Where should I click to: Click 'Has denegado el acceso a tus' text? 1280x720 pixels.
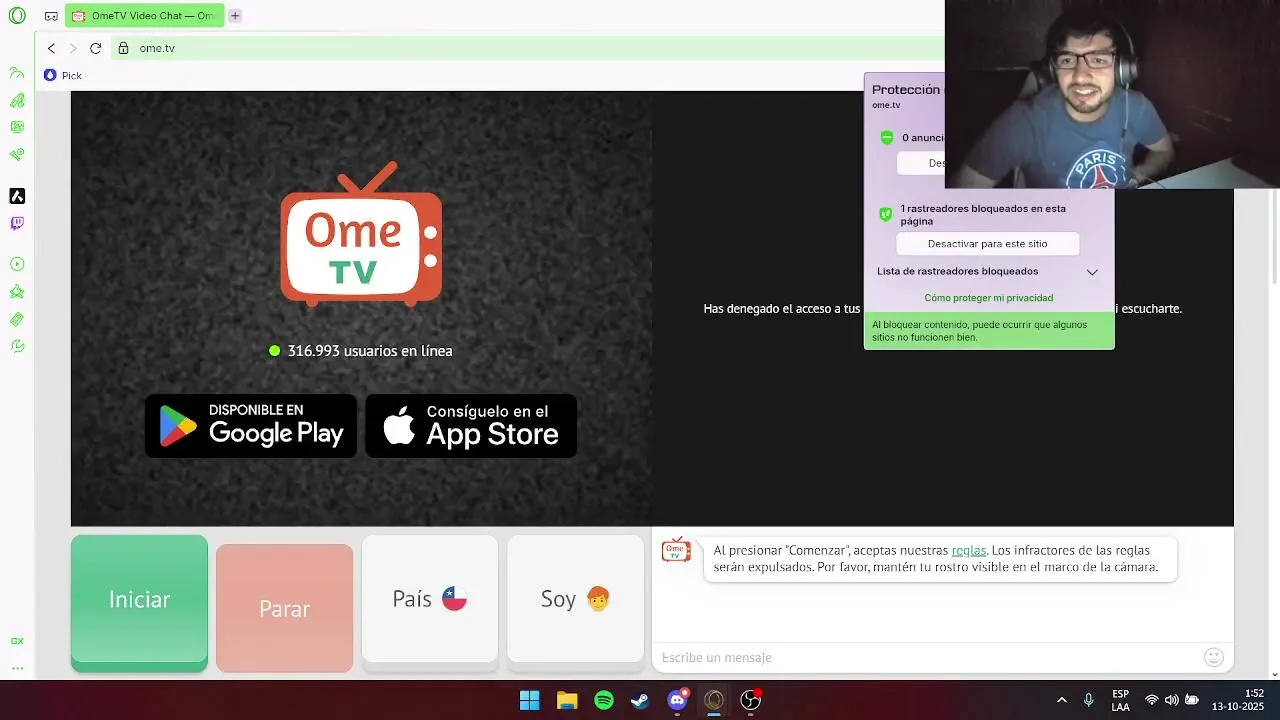[x=781, y=309]
